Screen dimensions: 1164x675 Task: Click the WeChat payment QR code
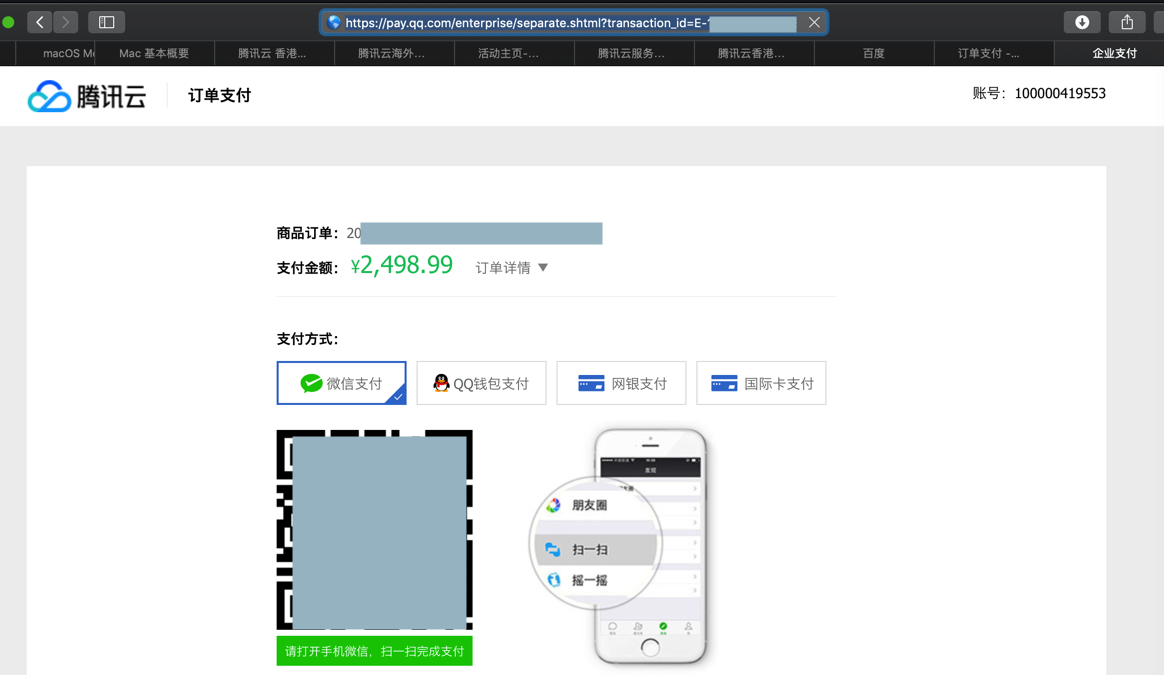tap(374, 529)
